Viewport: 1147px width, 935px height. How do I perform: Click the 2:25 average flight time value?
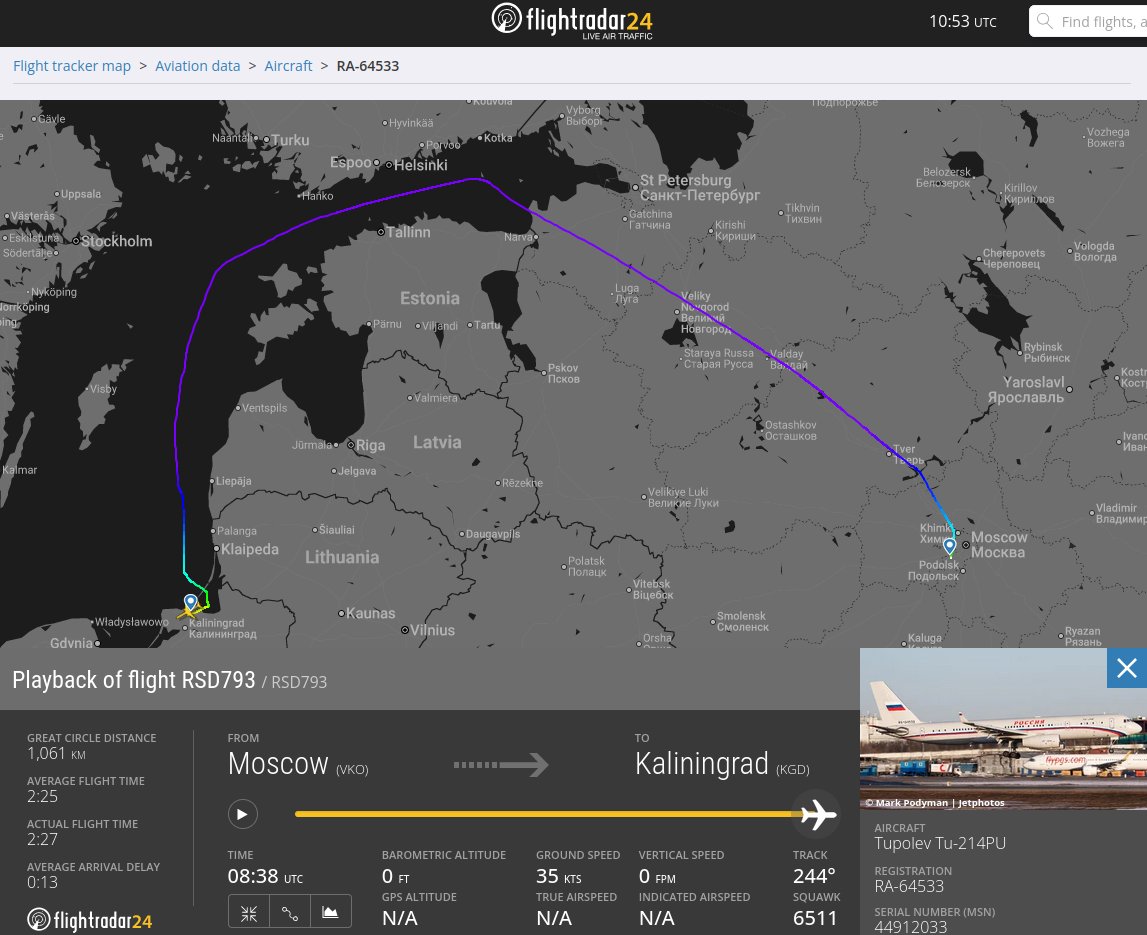coord(42,796)
